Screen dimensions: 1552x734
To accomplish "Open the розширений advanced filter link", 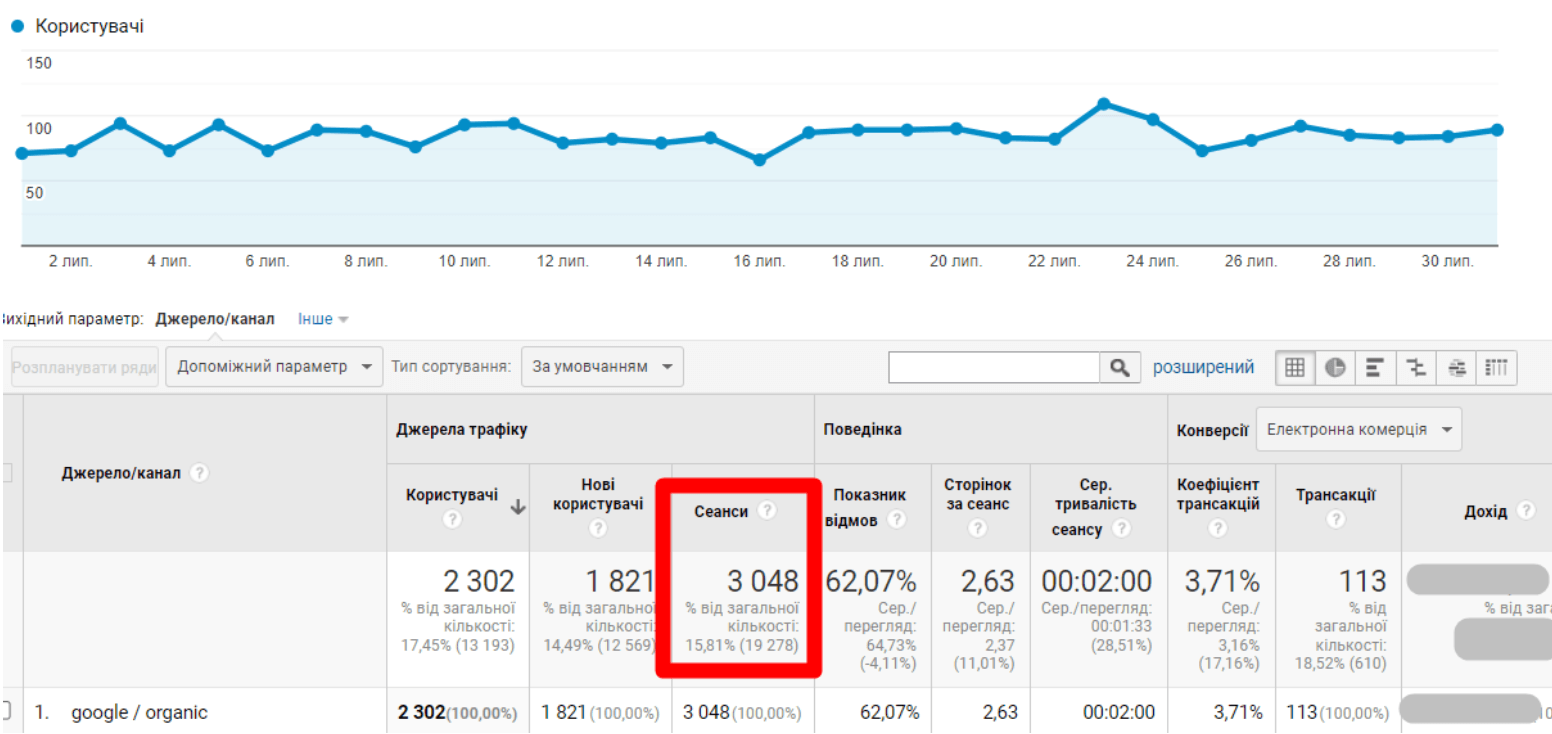I will [1203, 367].
